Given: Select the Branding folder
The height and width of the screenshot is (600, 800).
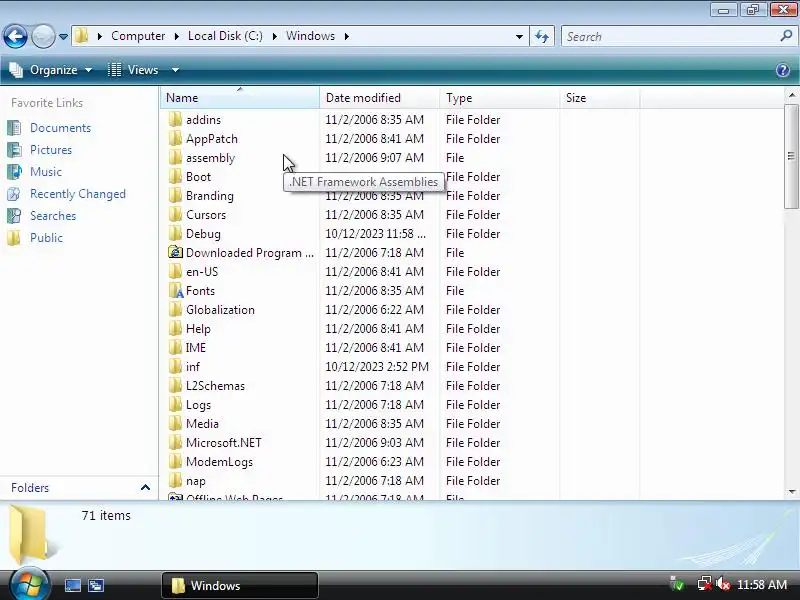Looking at the screenshot, I should pyautogui.click(x=210, y=195).
